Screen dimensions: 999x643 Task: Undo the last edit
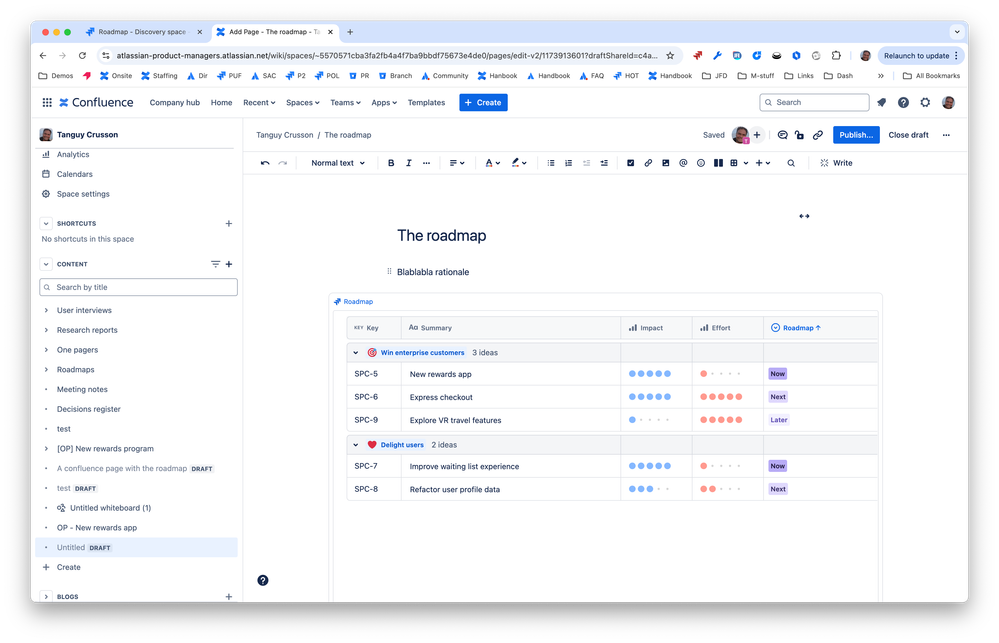point(265,163)
